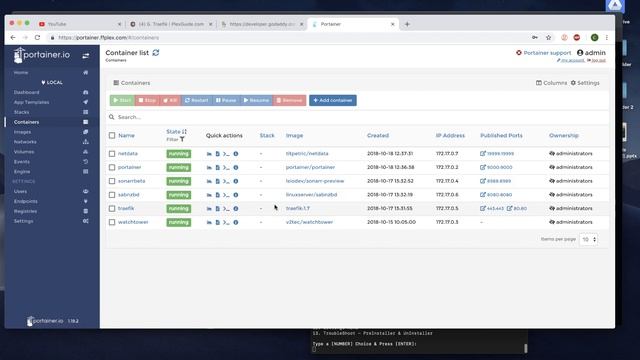Click the Dashboard icon in the sidebar

click(86, 93)
